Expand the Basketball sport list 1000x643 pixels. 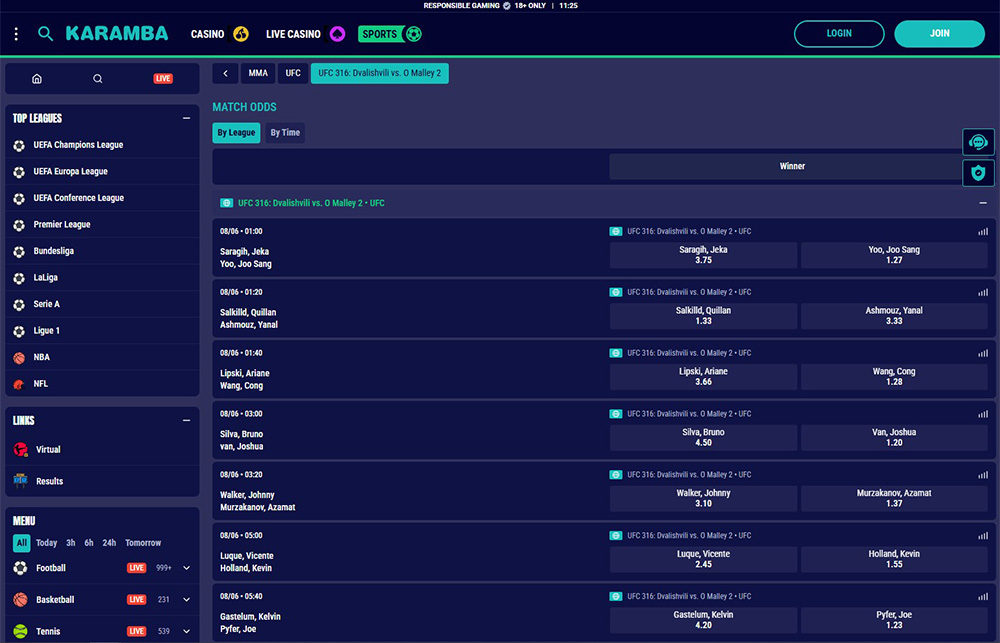(x=186, y=600)
